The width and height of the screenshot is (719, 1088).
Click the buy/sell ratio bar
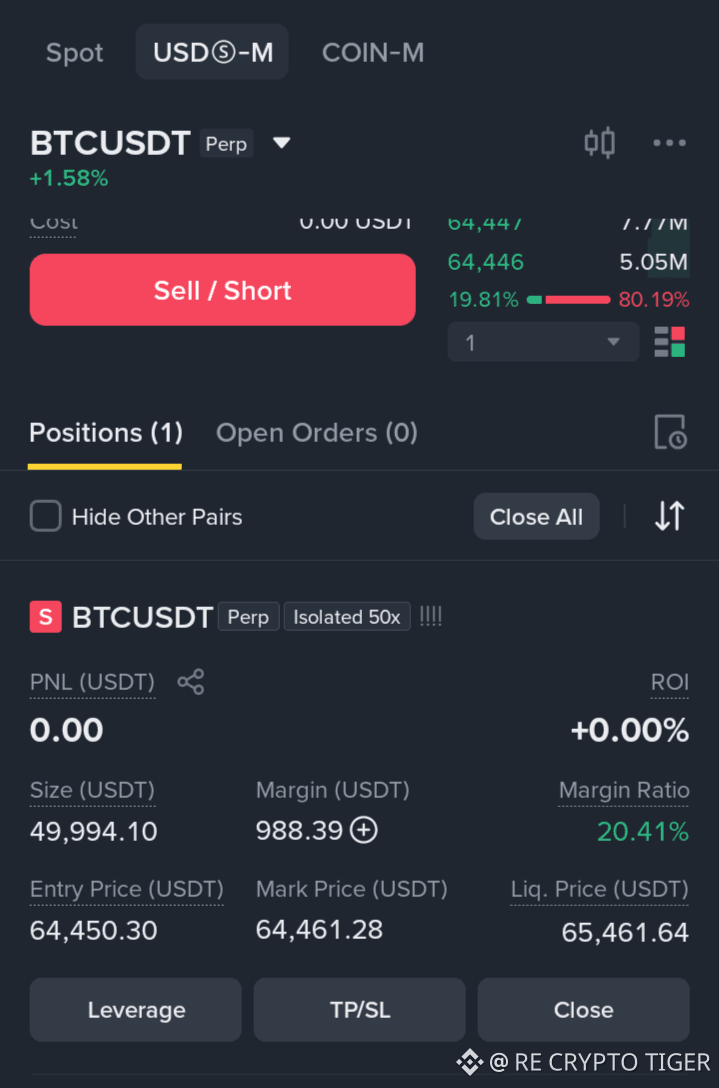(x=568, y=300)
